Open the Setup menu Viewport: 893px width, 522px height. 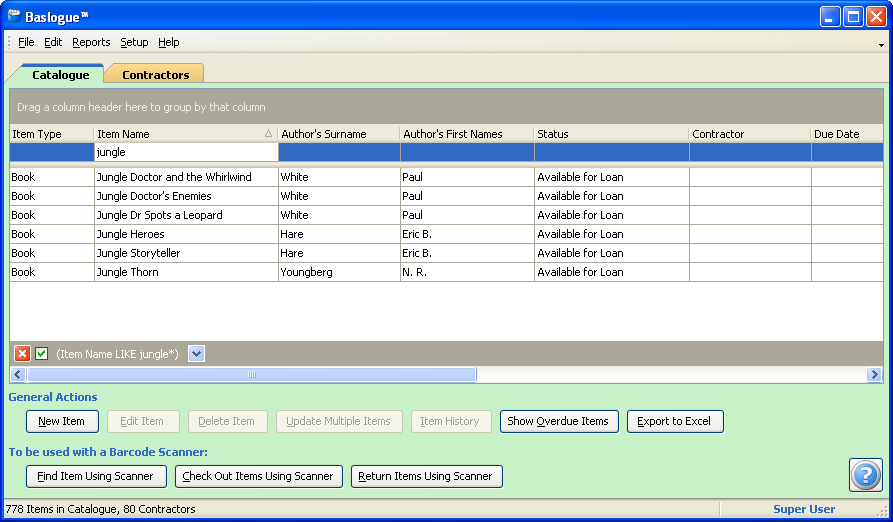point(134,42)
